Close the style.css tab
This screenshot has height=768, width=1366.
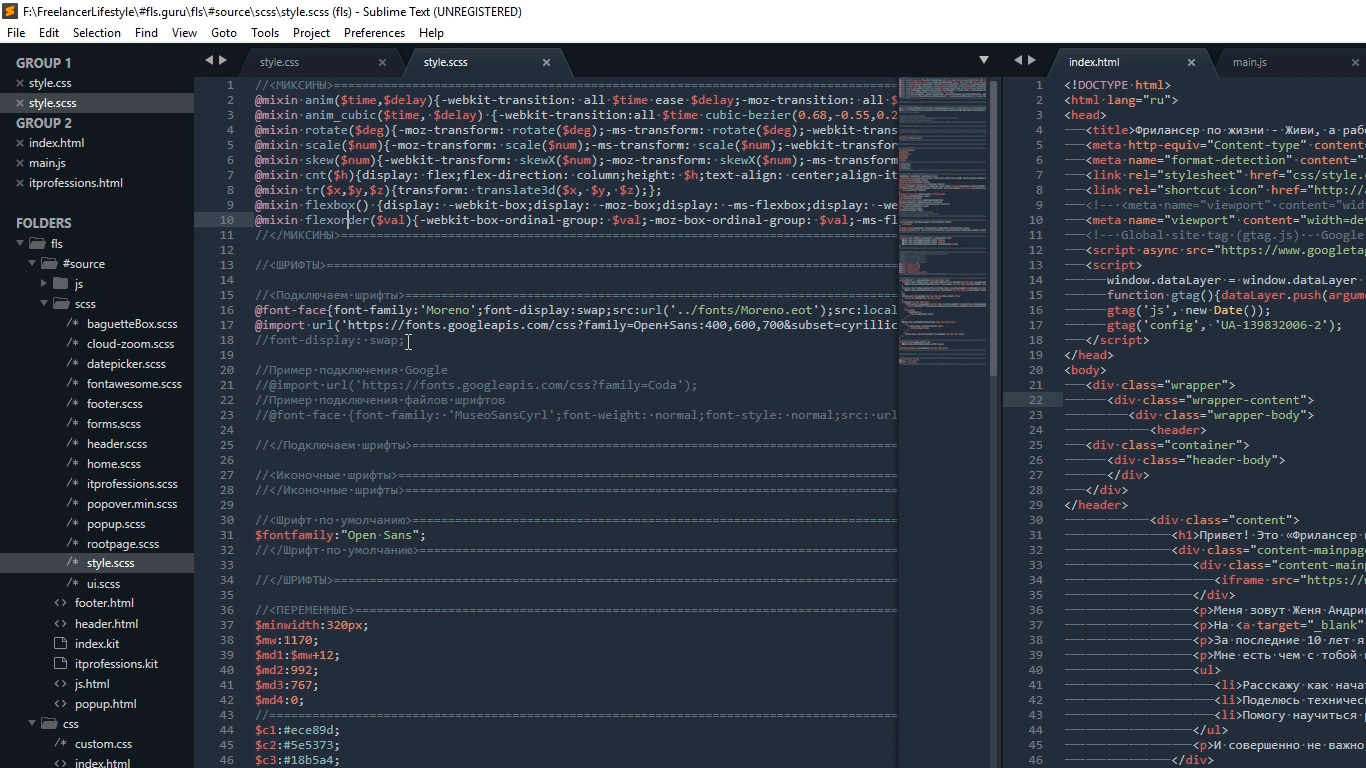pyautogui.click(x=382, y=62)
